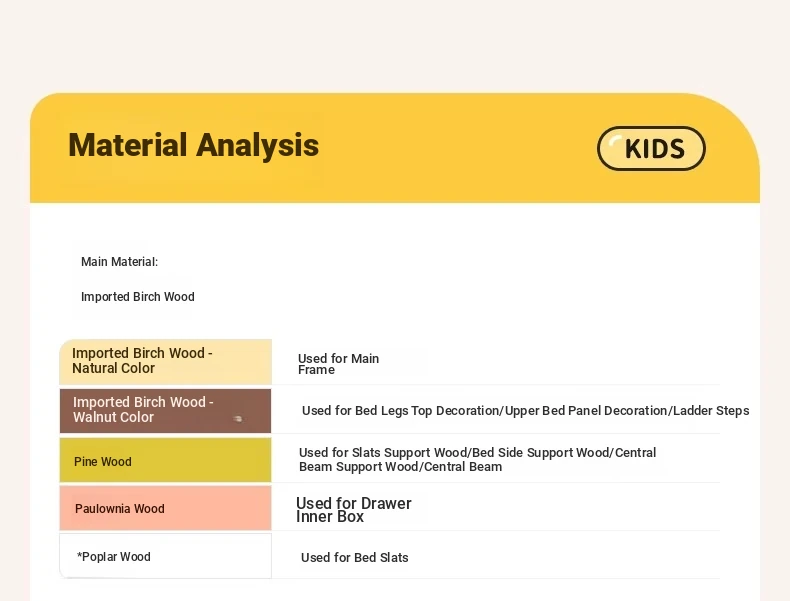
Task: Click the Imported Birch Wood main material text
Action: tap(138, 297)
